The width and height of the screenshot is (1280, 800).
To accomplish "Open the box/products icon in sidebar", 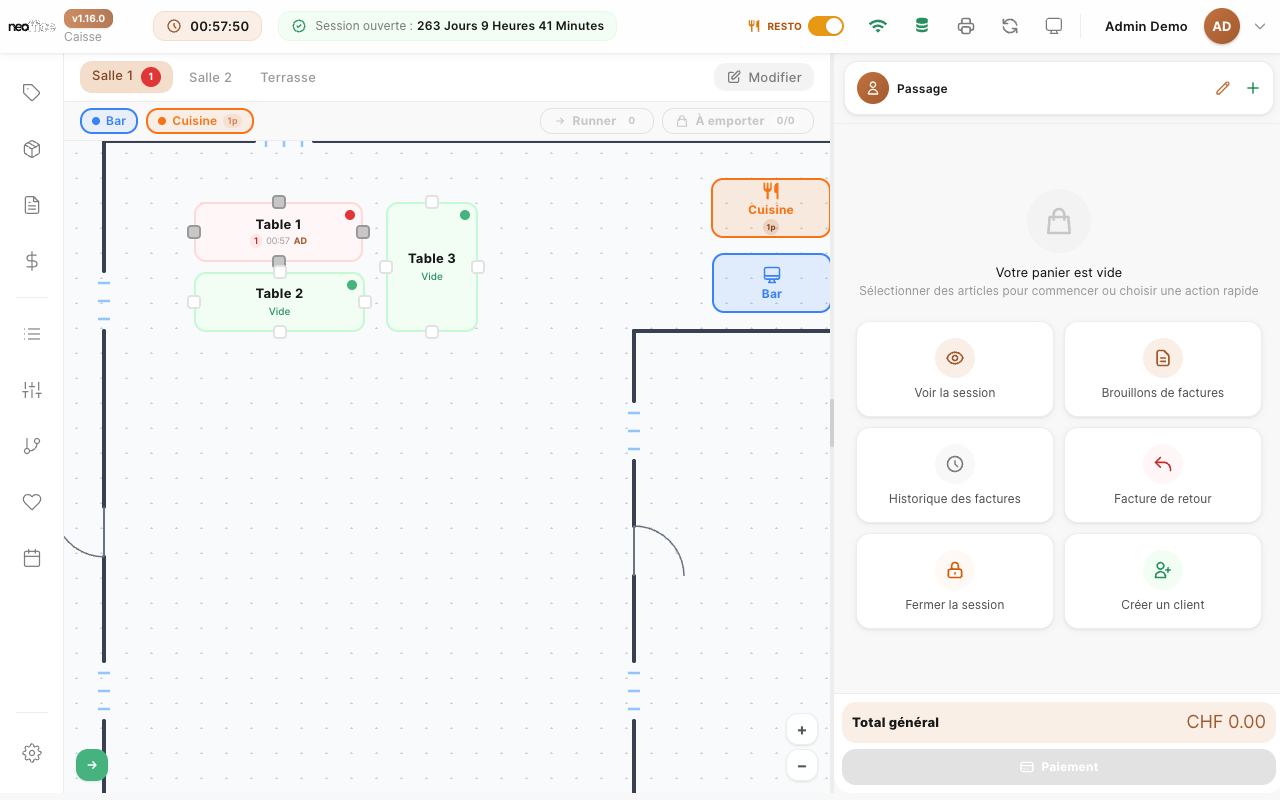I will (x=32, y=149).
